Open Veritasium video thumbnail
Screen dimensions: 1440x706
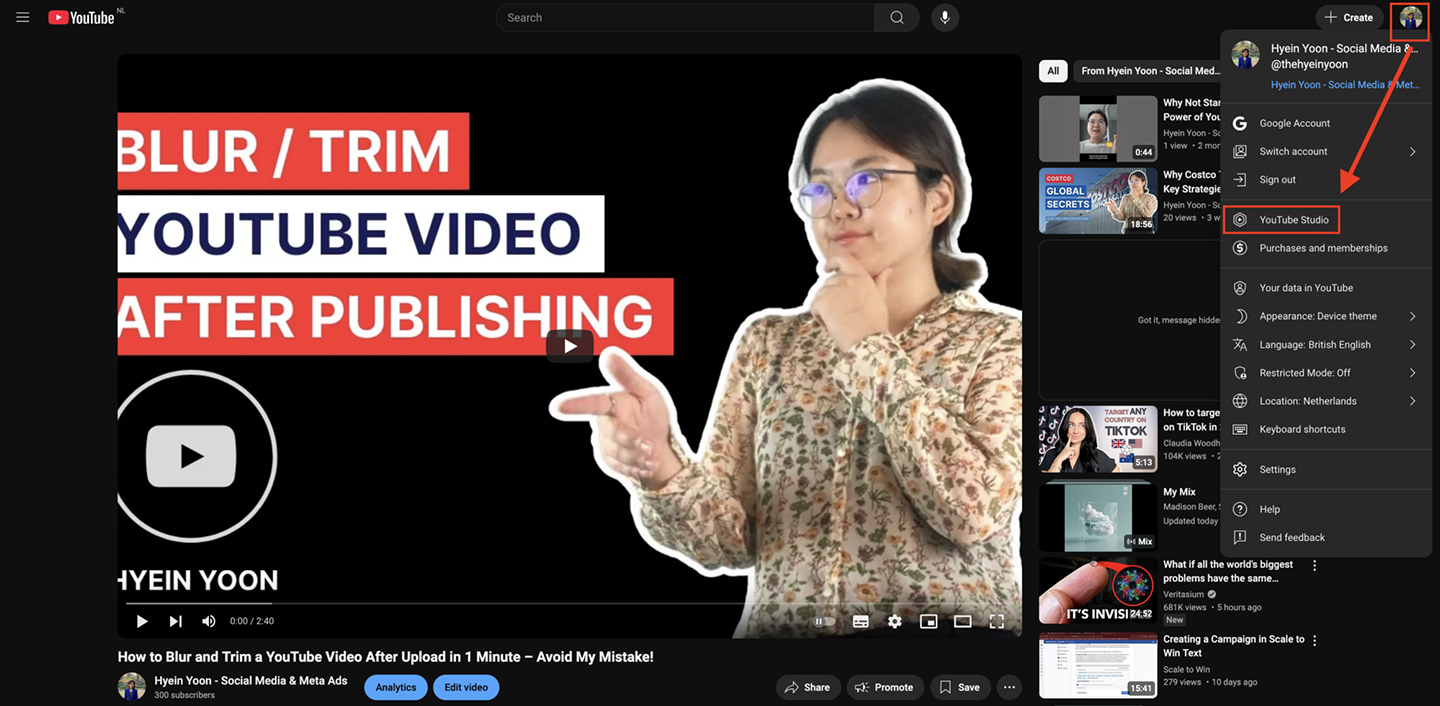coord(1098,591)
